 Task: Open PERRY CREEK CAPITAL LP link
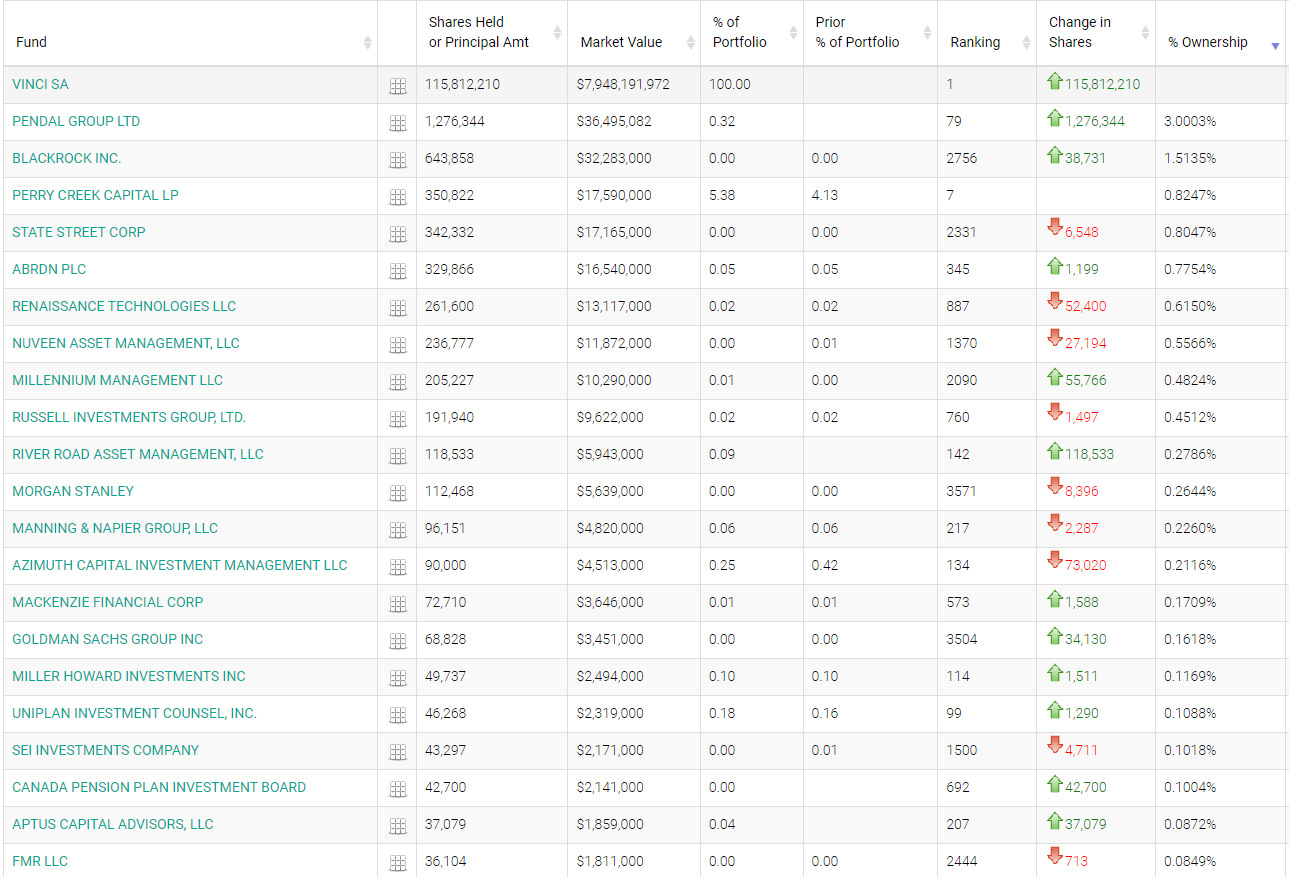[x=95, y=195]
